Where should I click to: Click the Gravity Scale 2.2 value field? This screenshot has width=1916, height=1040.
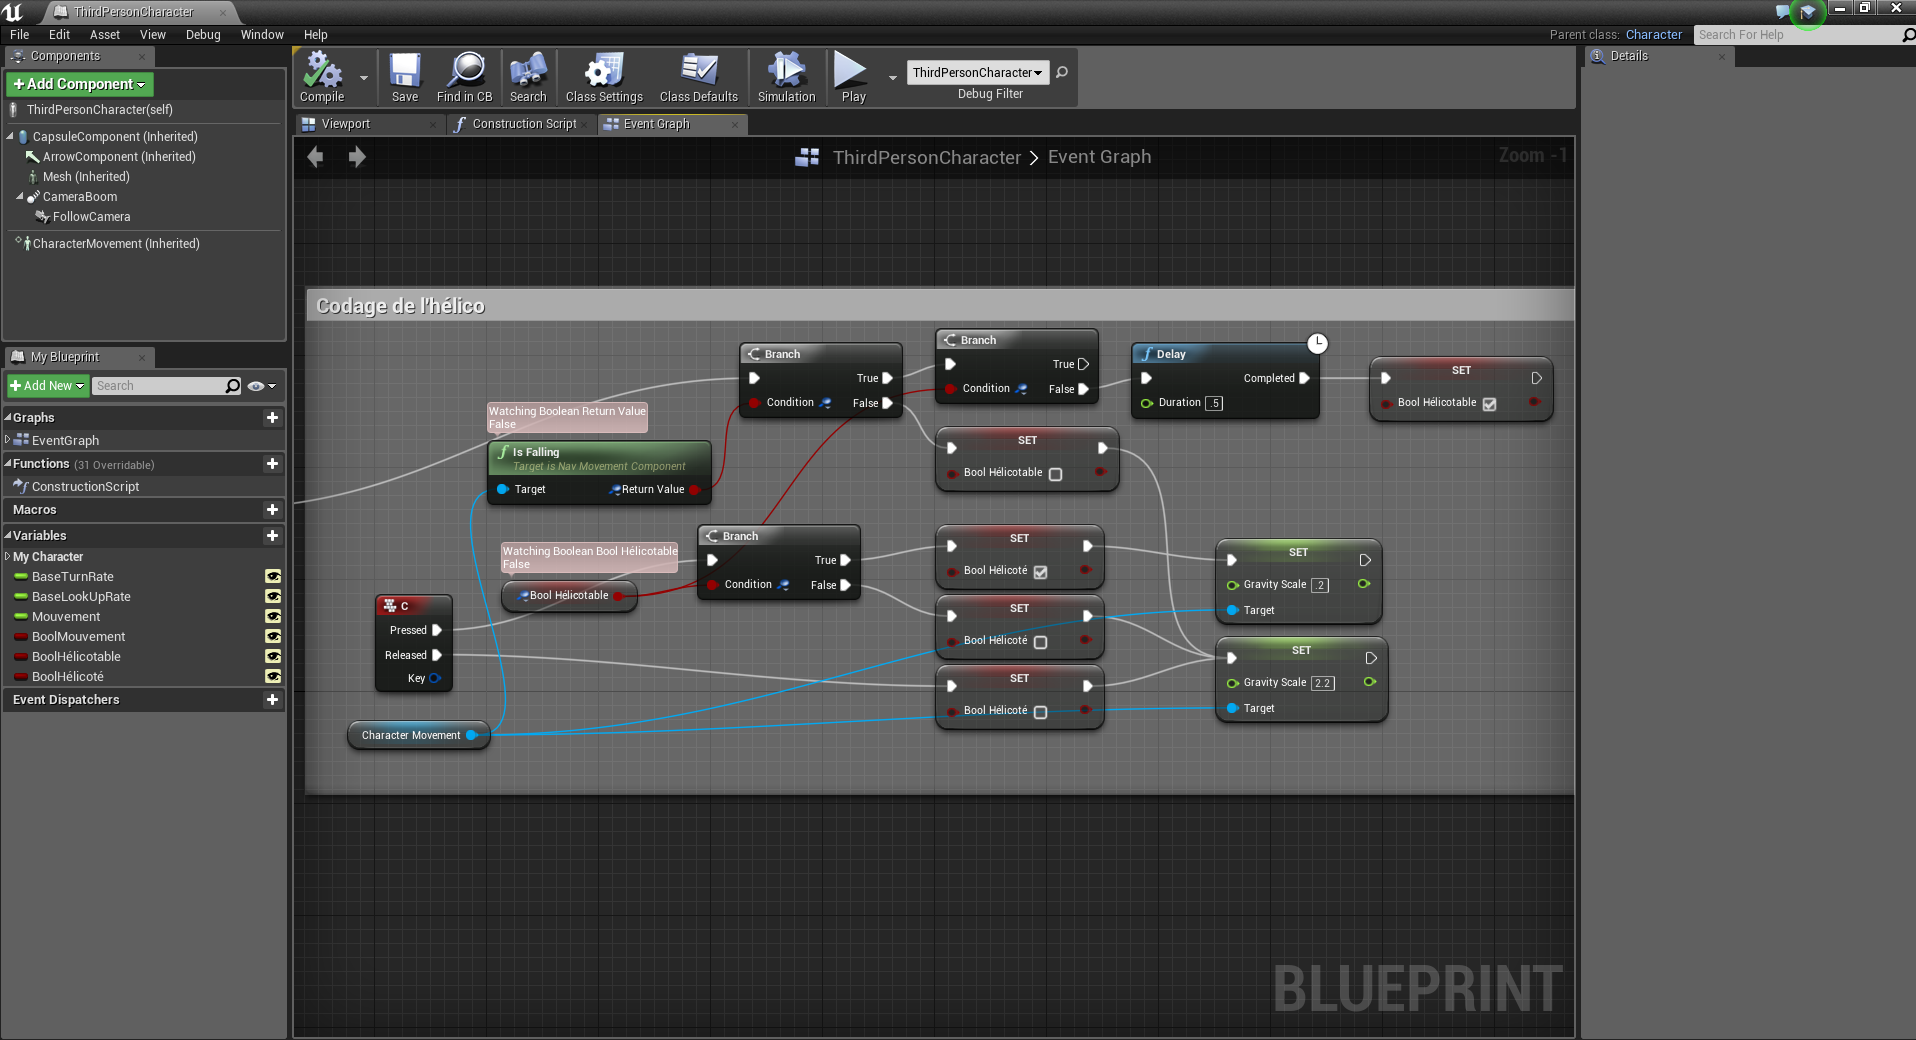click(x=1322, y=683)
